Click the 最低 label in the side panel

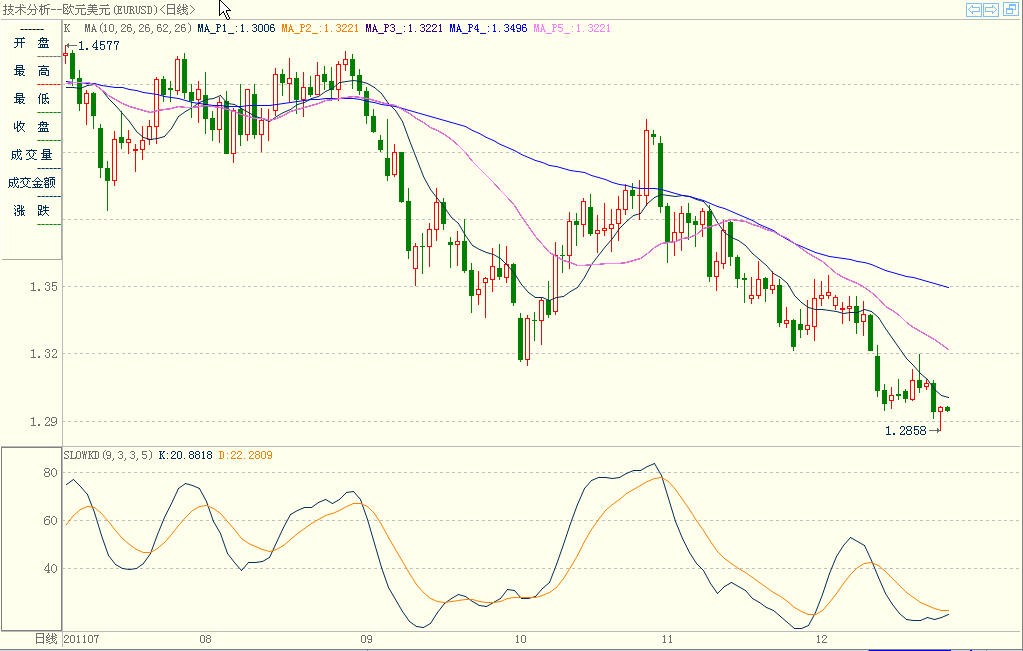tap(31, 98)
